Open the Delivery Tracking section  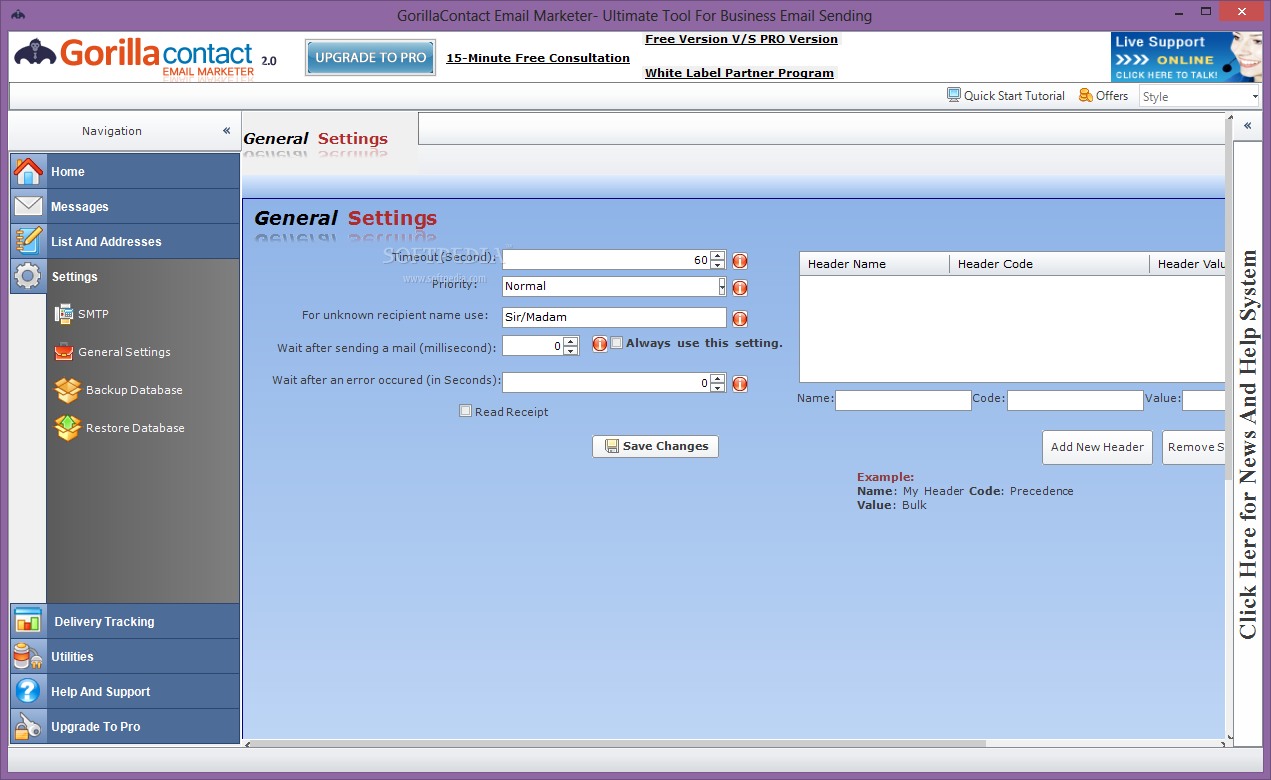(125, 621)
